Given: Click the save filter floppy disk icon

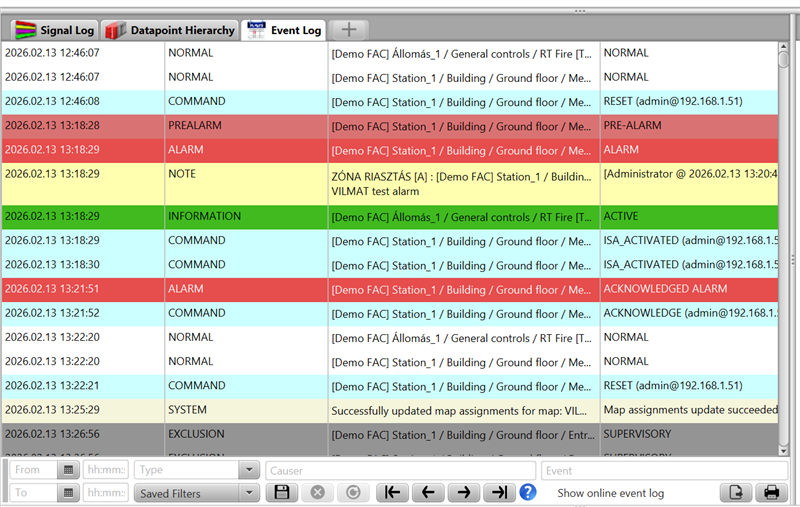Looking at the screenshot, I should click(x=282, y=493).
